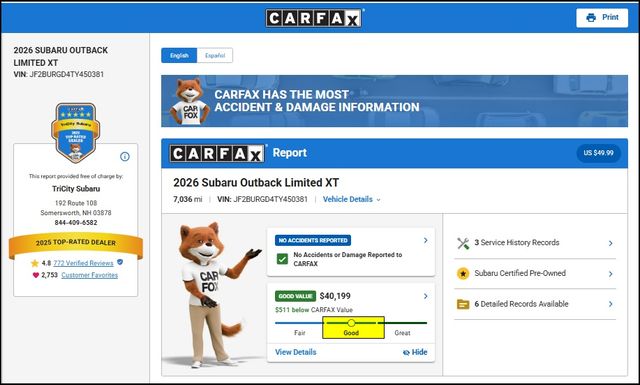640x385 pixels.
Task: Click the US $49.99 price pill
Action: coord(598,153)
